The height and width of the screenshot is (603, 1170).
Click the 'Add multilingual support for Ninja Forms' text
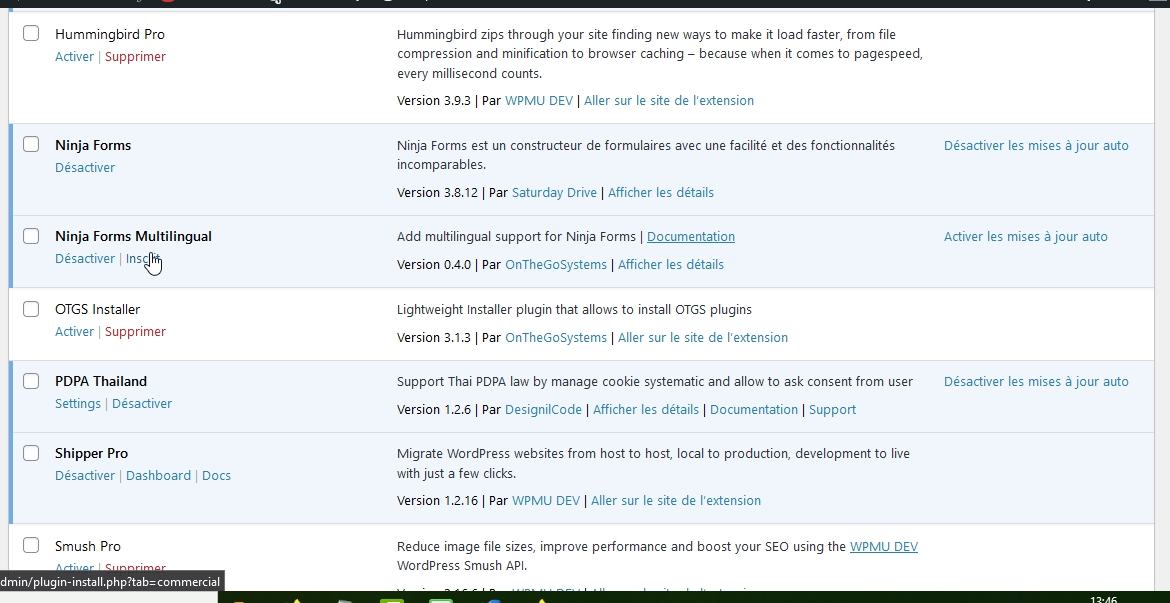[x=516, y=237]
